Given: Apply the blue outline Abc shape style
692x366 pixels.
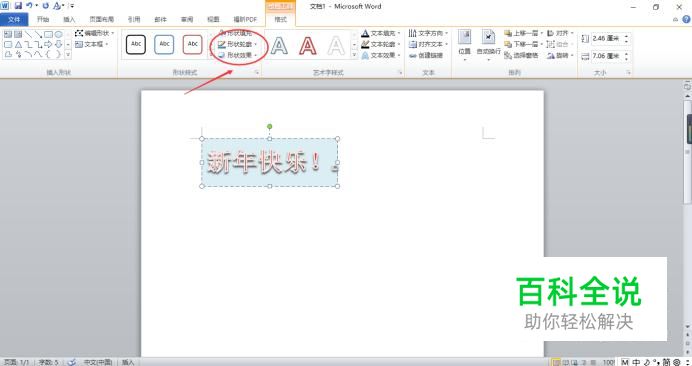Looking at the screenshot, I should click(x=164, y=45).
